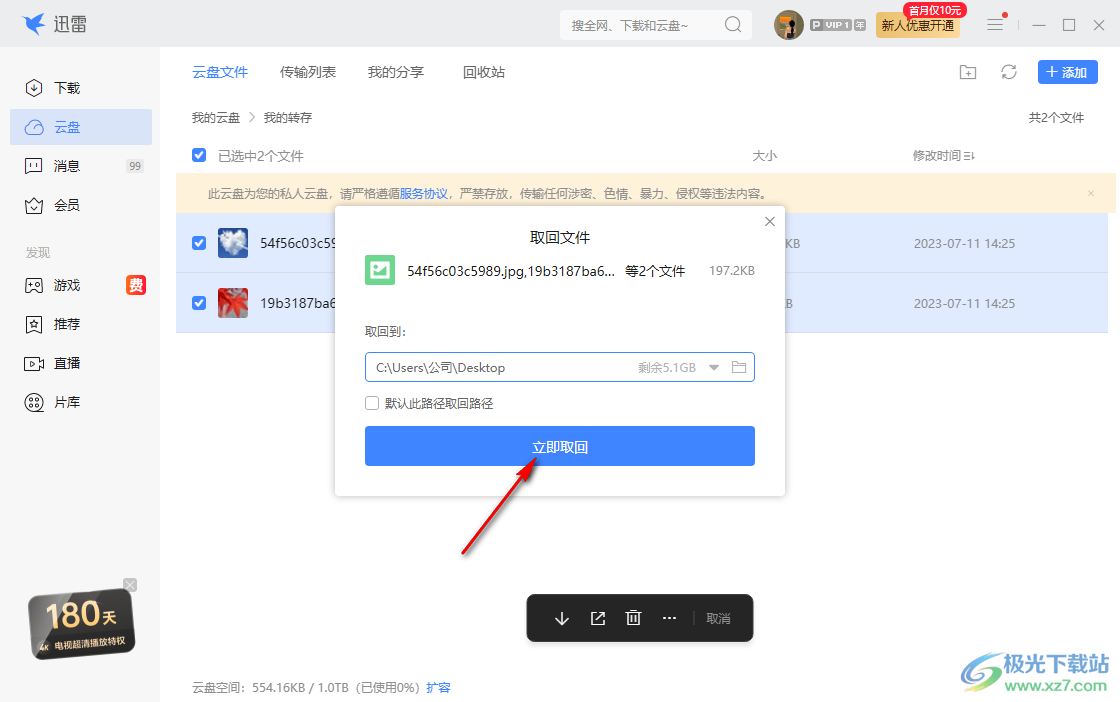Screen dimensions: 1120x702
Task: Uncheck the 19b3187ba6 file checkbox
Action: pos(199,303)
